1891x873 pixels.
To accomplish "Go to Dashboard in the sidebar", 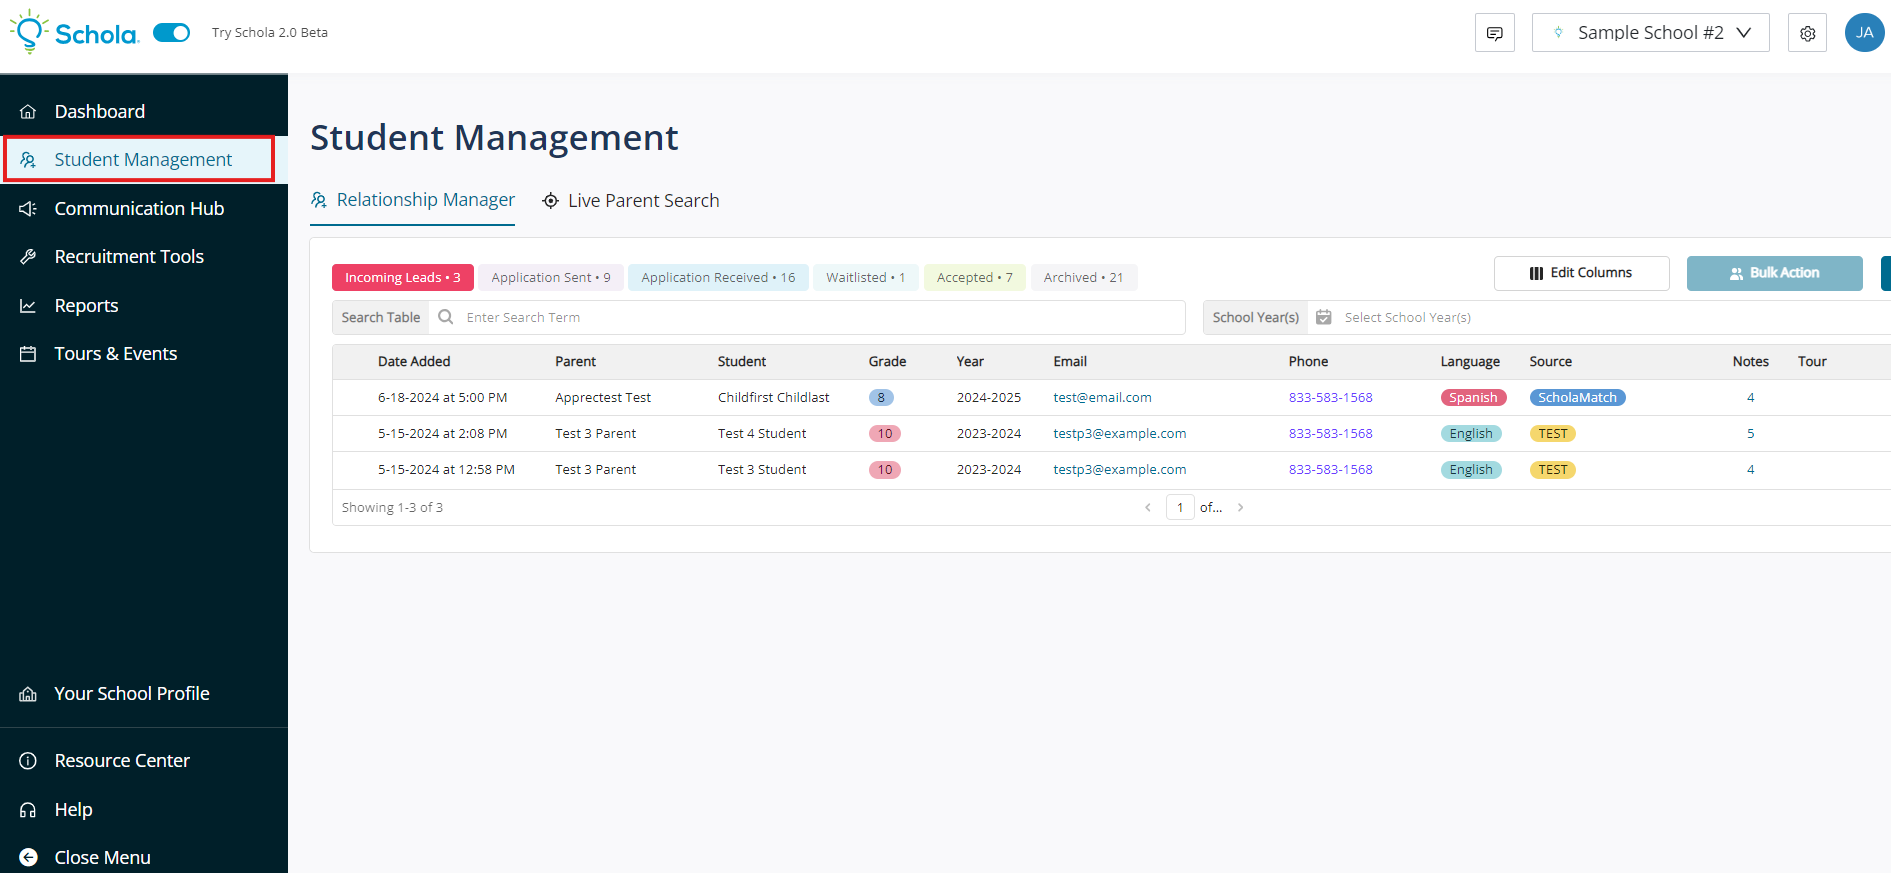I will [144, 111].
